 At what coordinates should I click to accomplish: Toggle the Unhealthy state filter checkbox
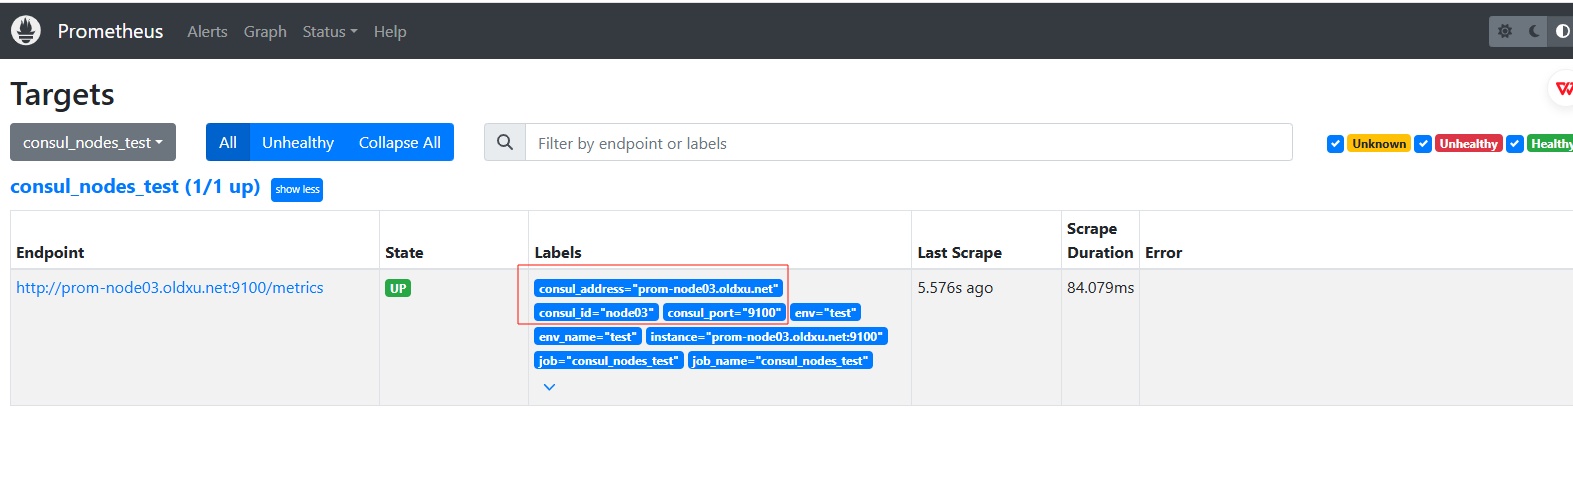(x=1423, y=144)
